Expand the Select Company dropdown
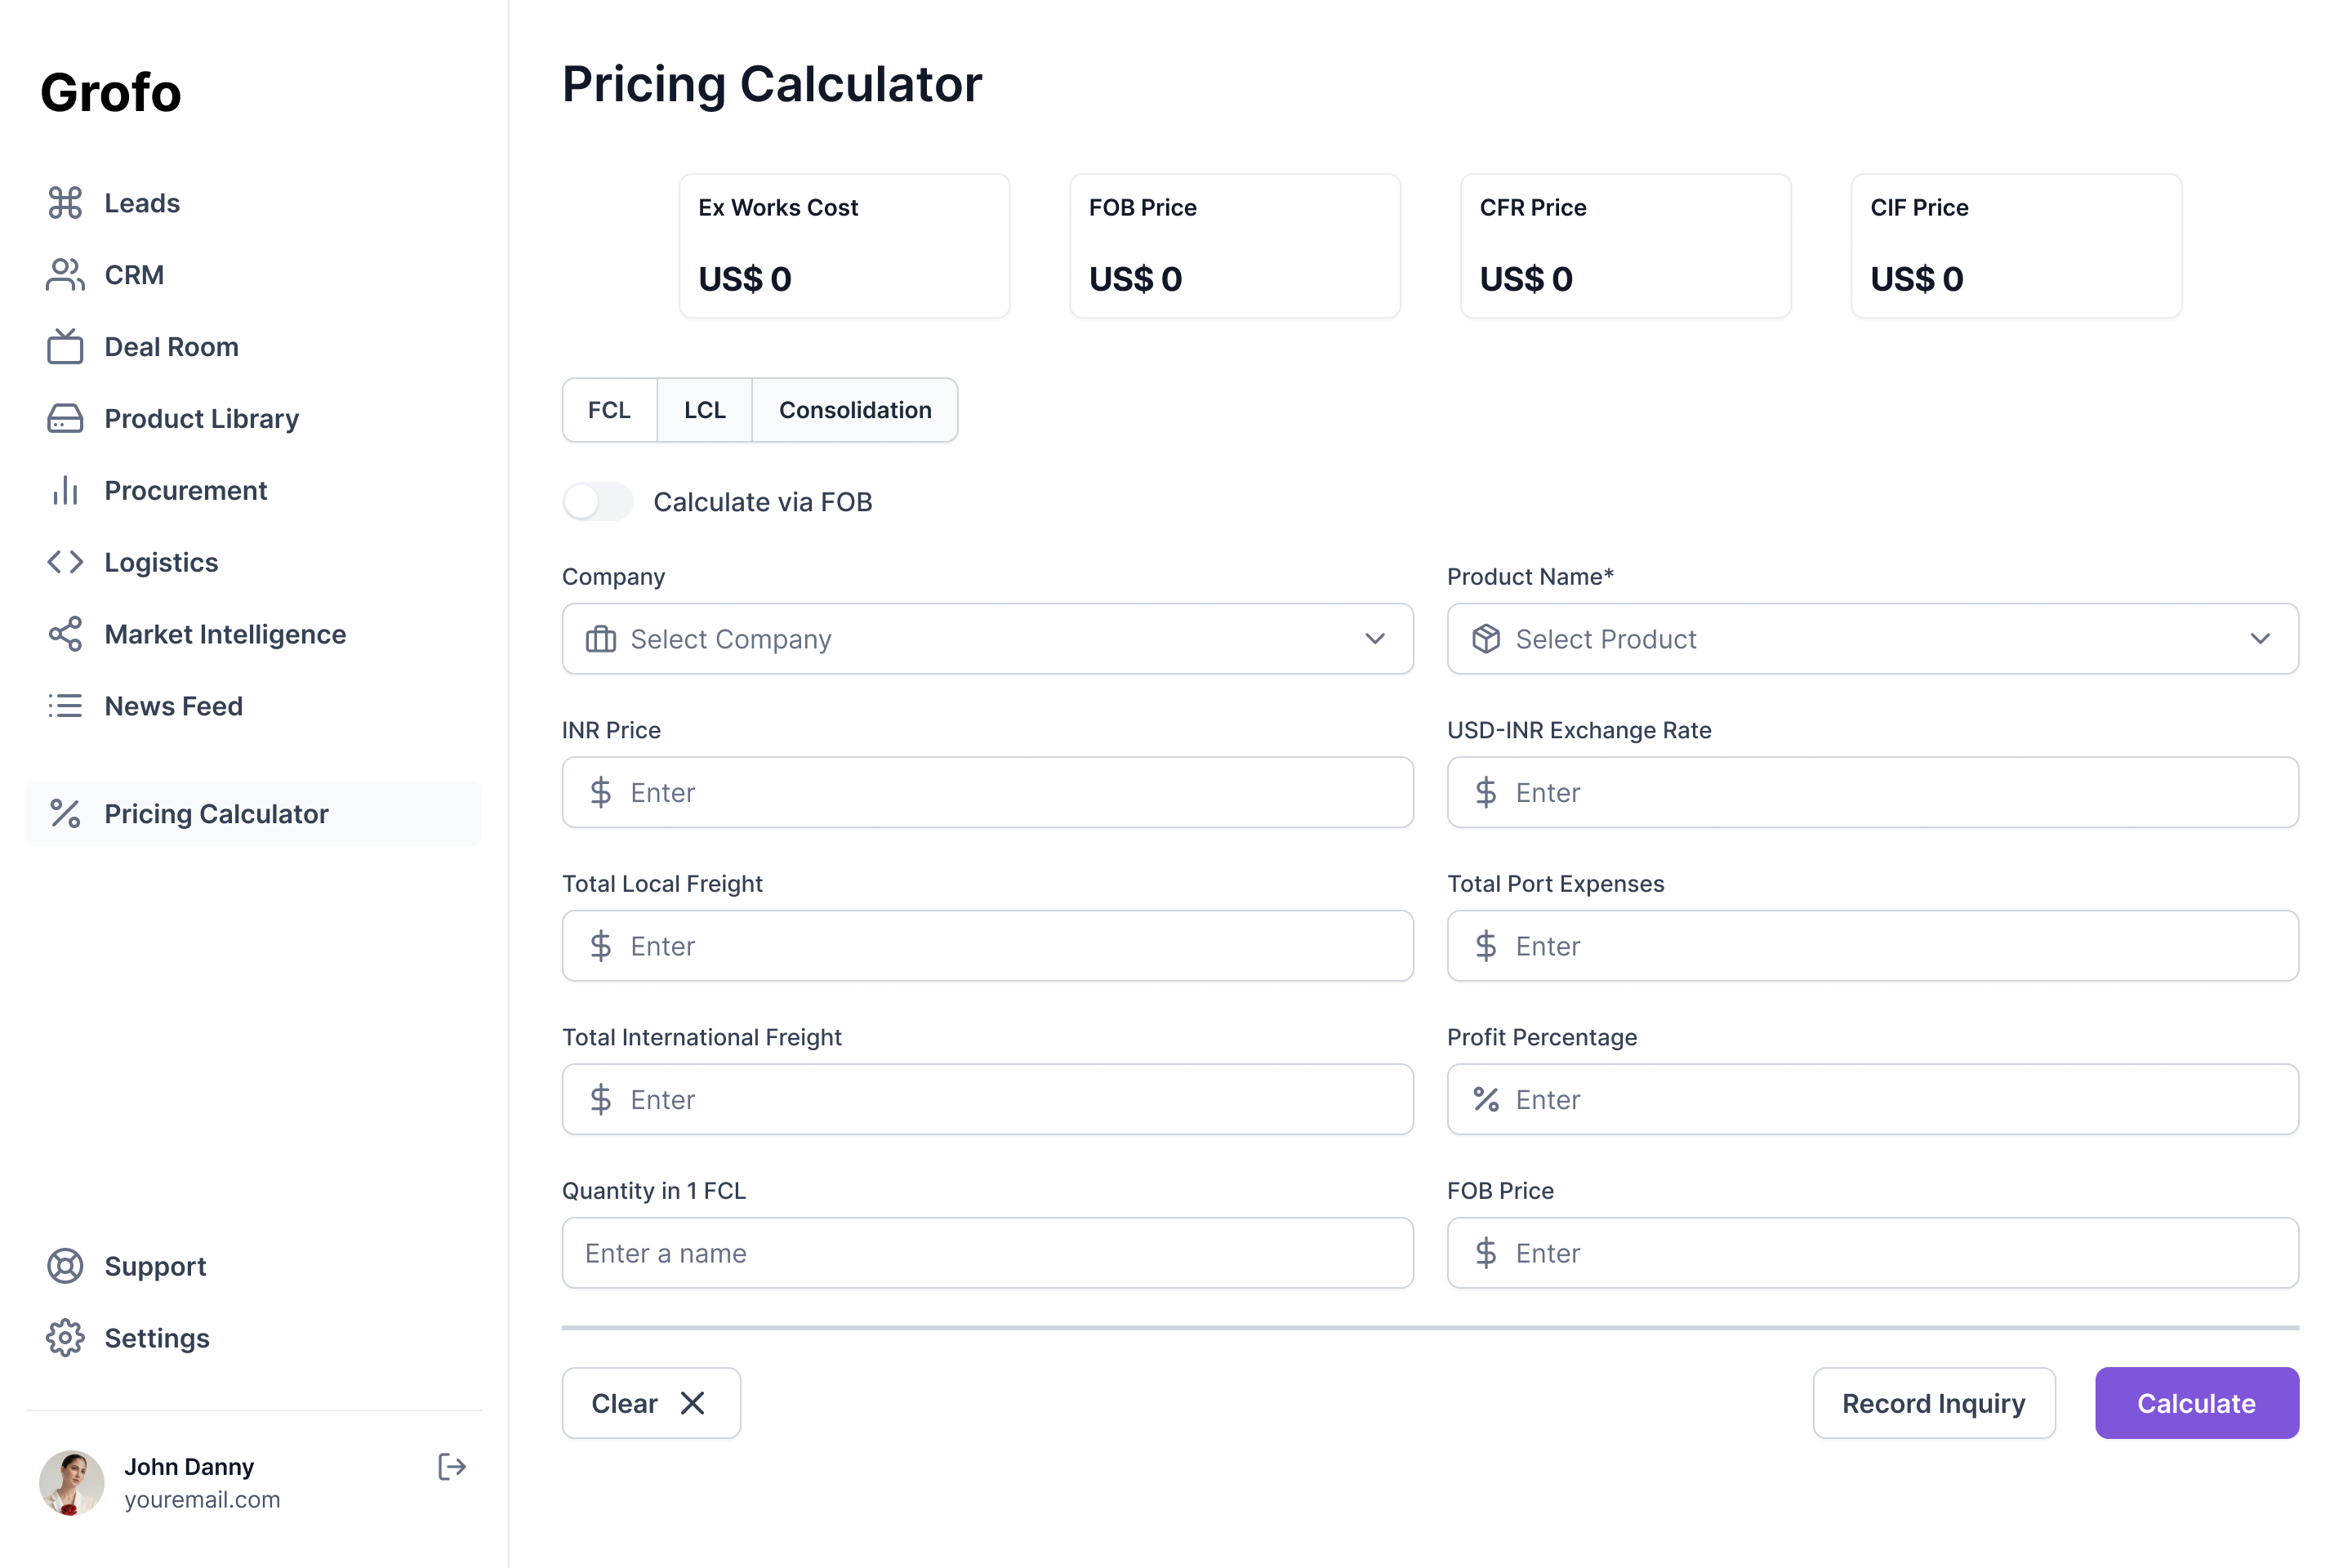Screen dimensions: 2352x1568 [x=988, y=639]
